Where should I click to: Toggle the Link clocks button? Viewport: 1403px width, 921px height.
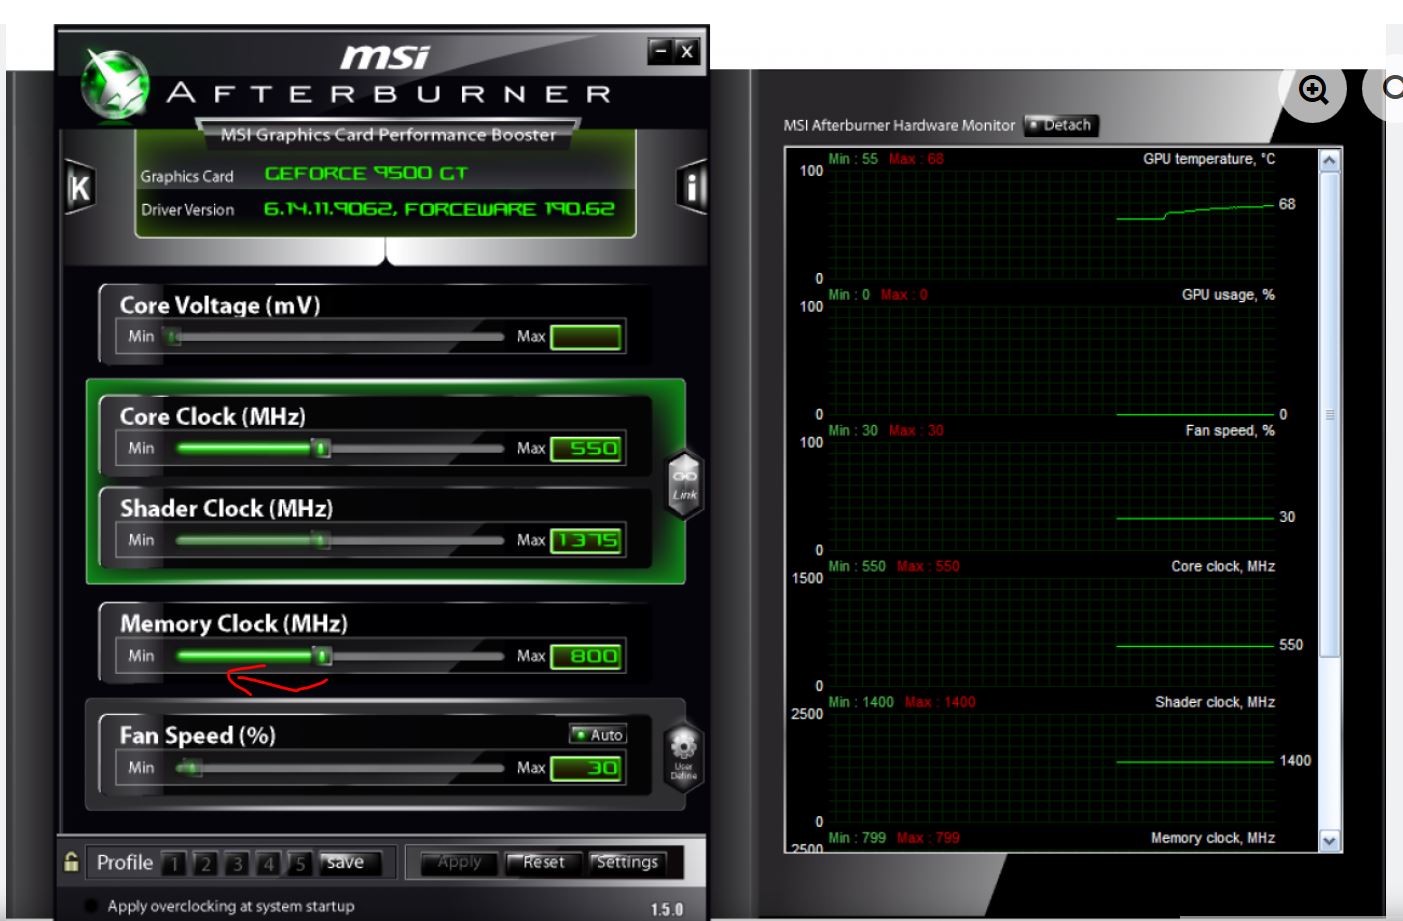(x=684, y=484)
